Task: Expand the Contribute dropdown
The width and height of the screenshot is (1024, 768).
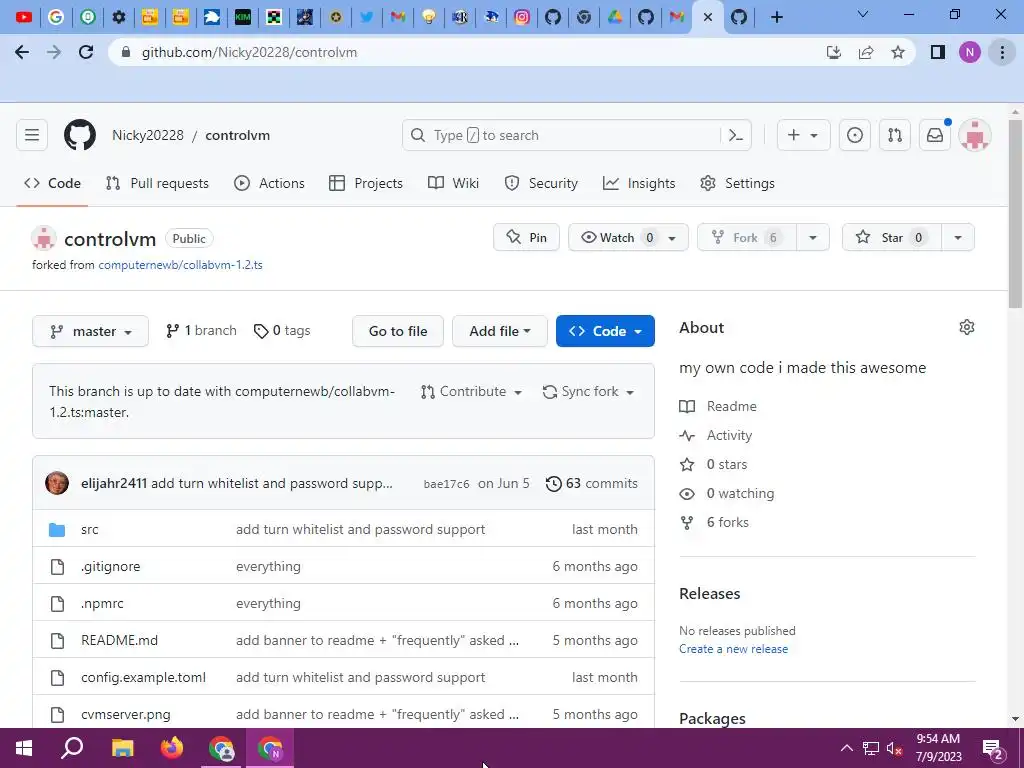Action: coord(472,392)
